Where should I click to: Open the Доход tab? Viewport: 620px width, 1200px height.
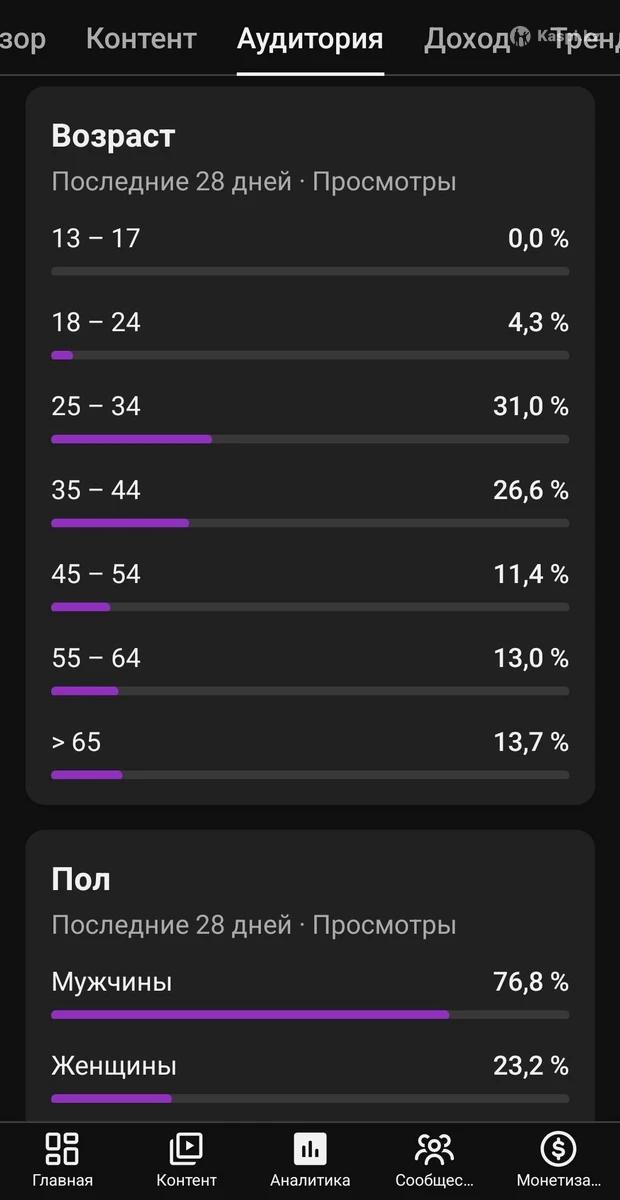(x=466, y=39)
